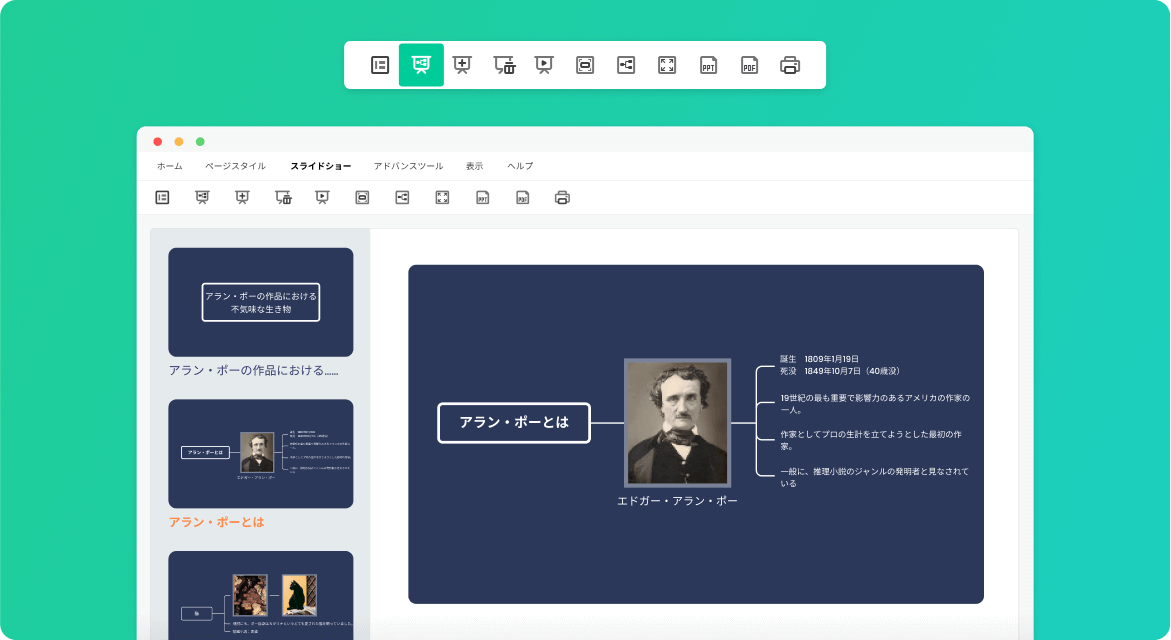
Task: Click slide title アラン・ポーの作品における……
Action: tap(253, 370)
